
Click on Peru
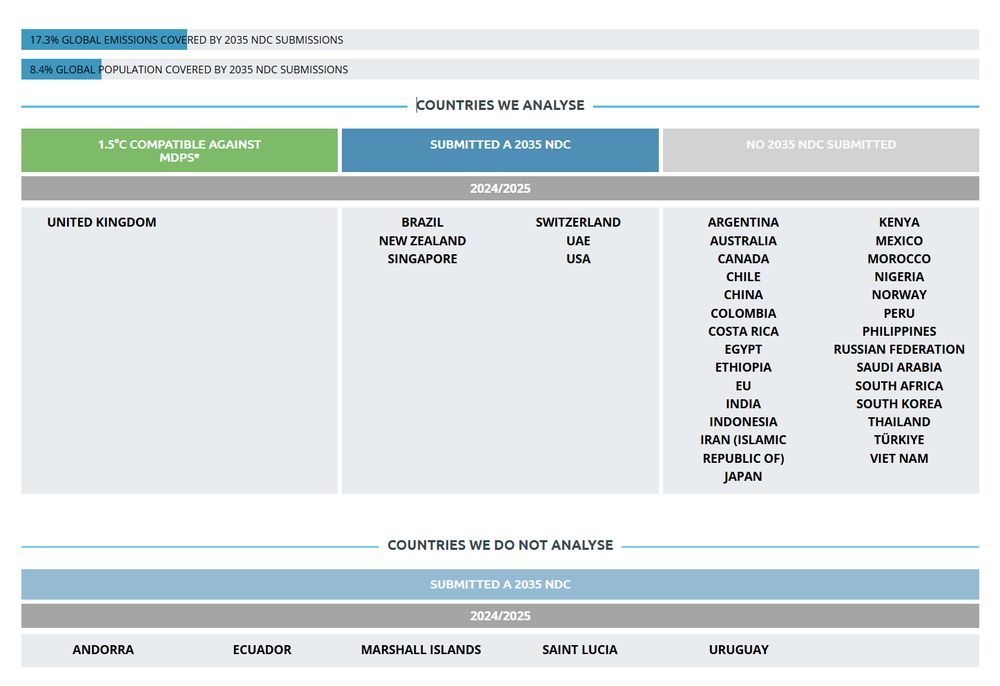click(899, 313)
